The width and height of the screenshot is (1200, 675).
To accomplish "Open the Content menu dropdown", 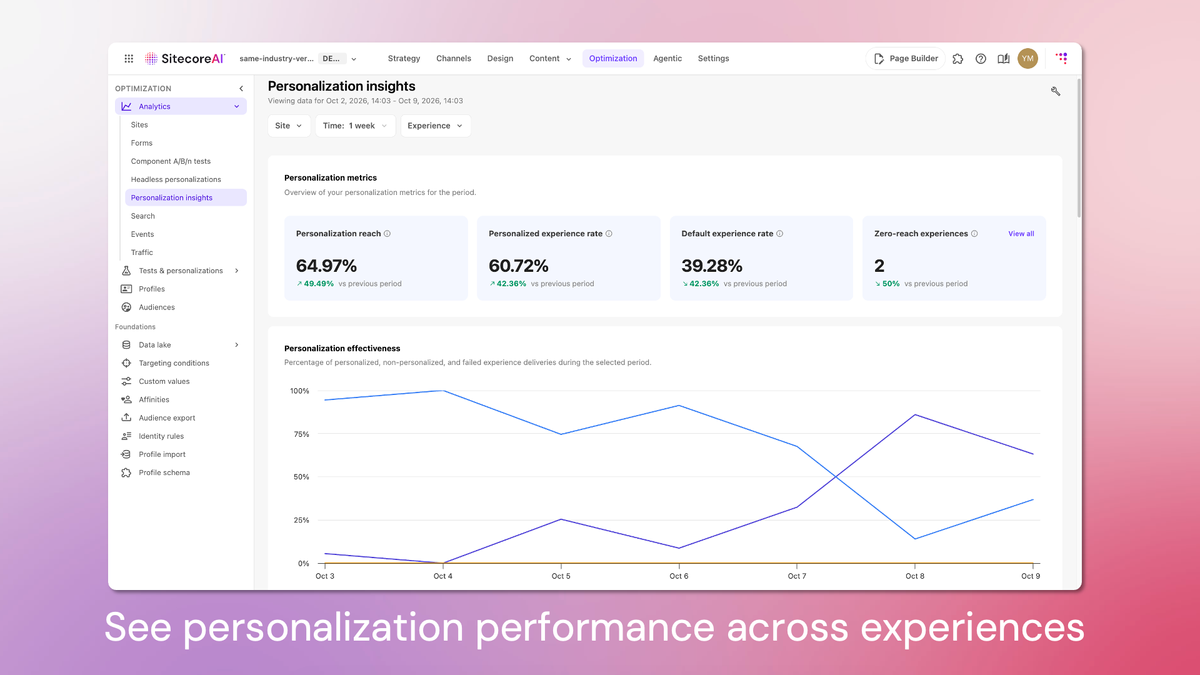I will pos(550,59).
